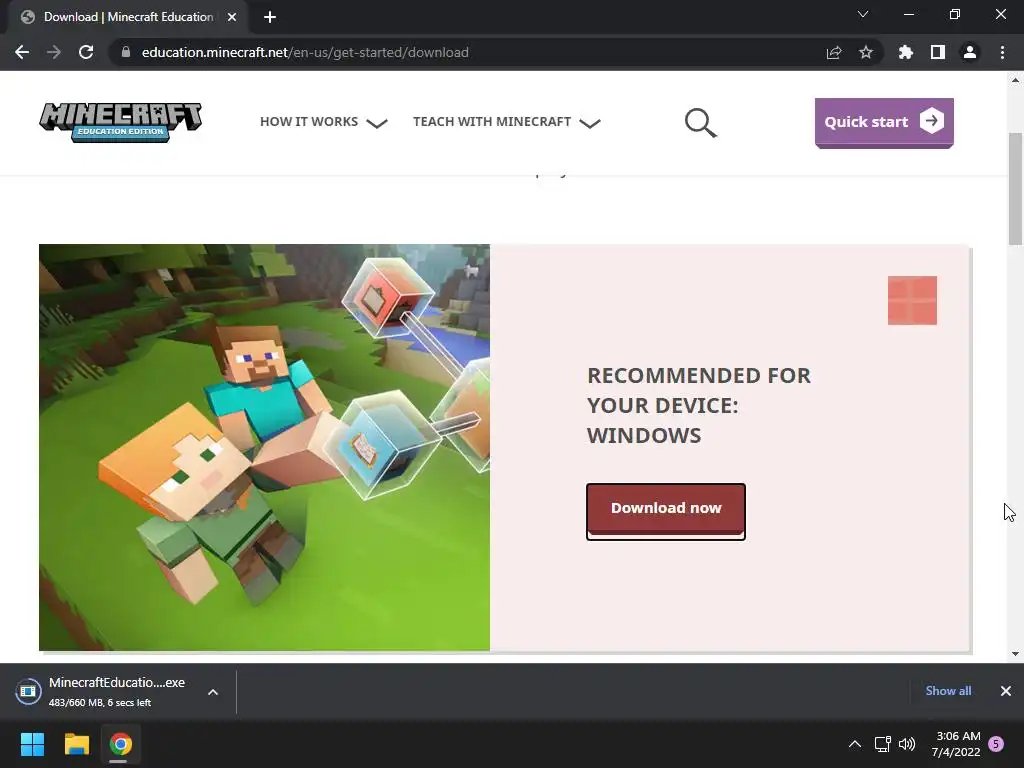The height and width of the screenshot is (768, 1024).
Task: Expand the How It Works menu
Action: point(323,122)
